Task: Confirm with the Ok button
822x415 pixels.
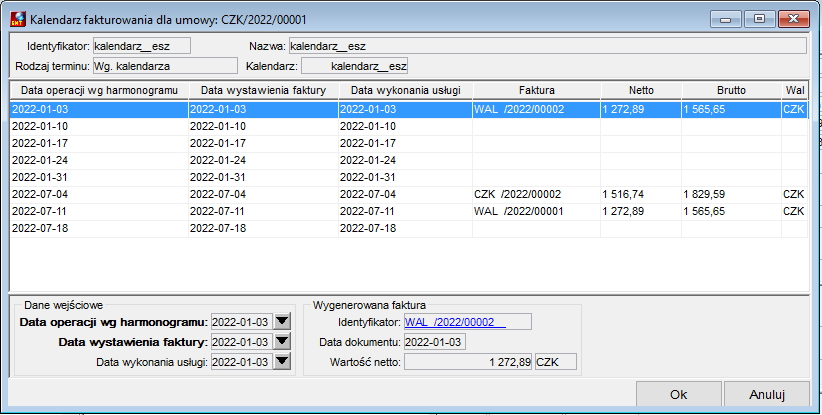Action: [678, 395]
